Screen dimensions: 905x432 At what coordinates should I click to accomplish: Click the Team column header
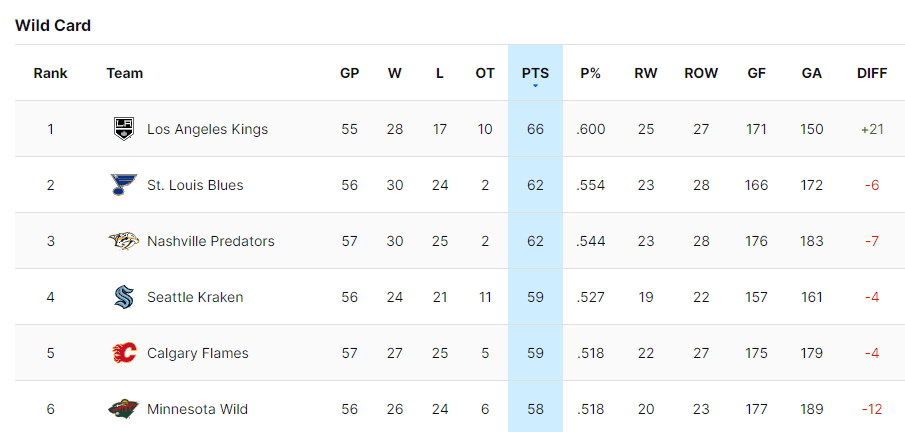[125, 73]
